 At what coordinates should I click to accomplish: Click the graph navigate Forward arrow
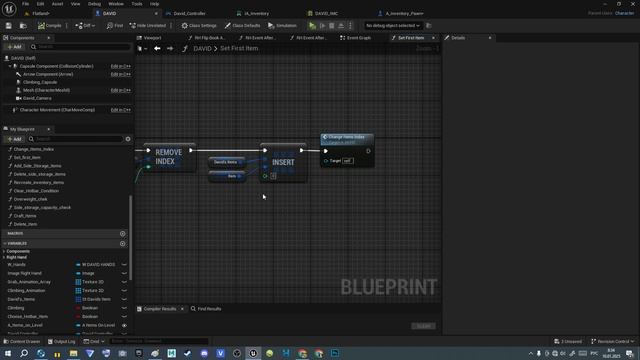click(x=170, y=49)
